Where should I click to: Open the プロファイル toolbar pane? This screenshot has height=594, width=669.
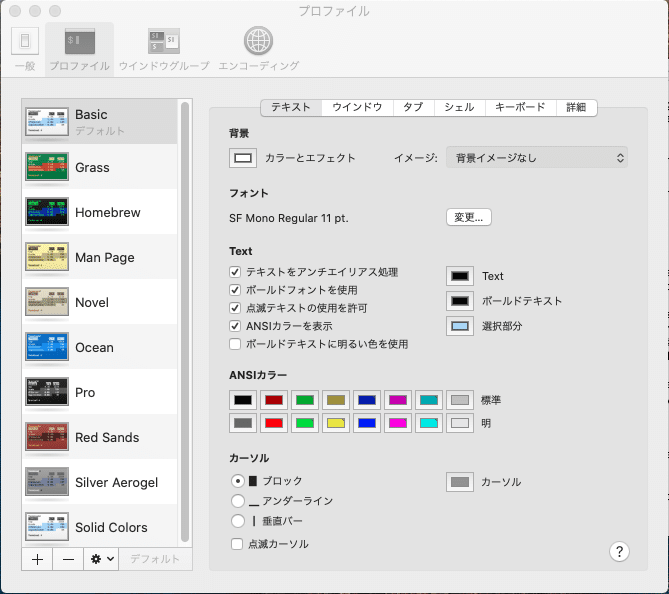point(79,49)
